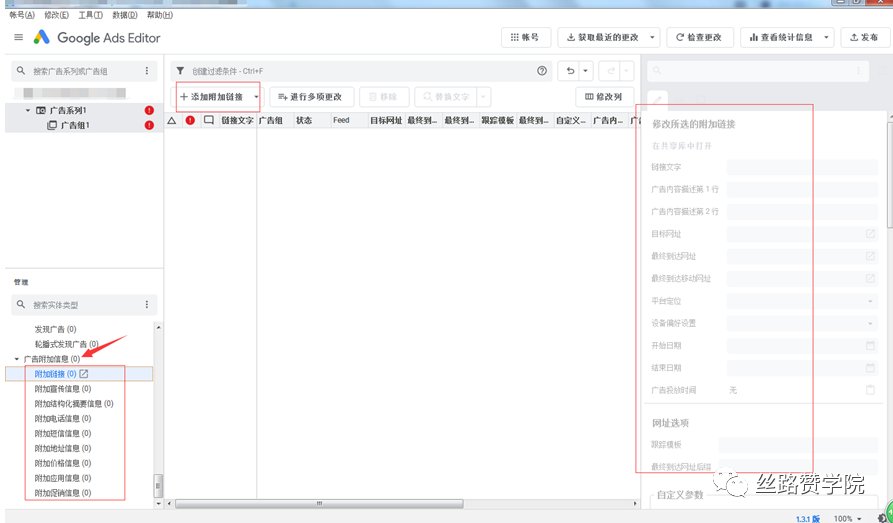Screen dimensions: 893x523
Task: Open the 帐号(A) menu
Action: click(22, 15)
